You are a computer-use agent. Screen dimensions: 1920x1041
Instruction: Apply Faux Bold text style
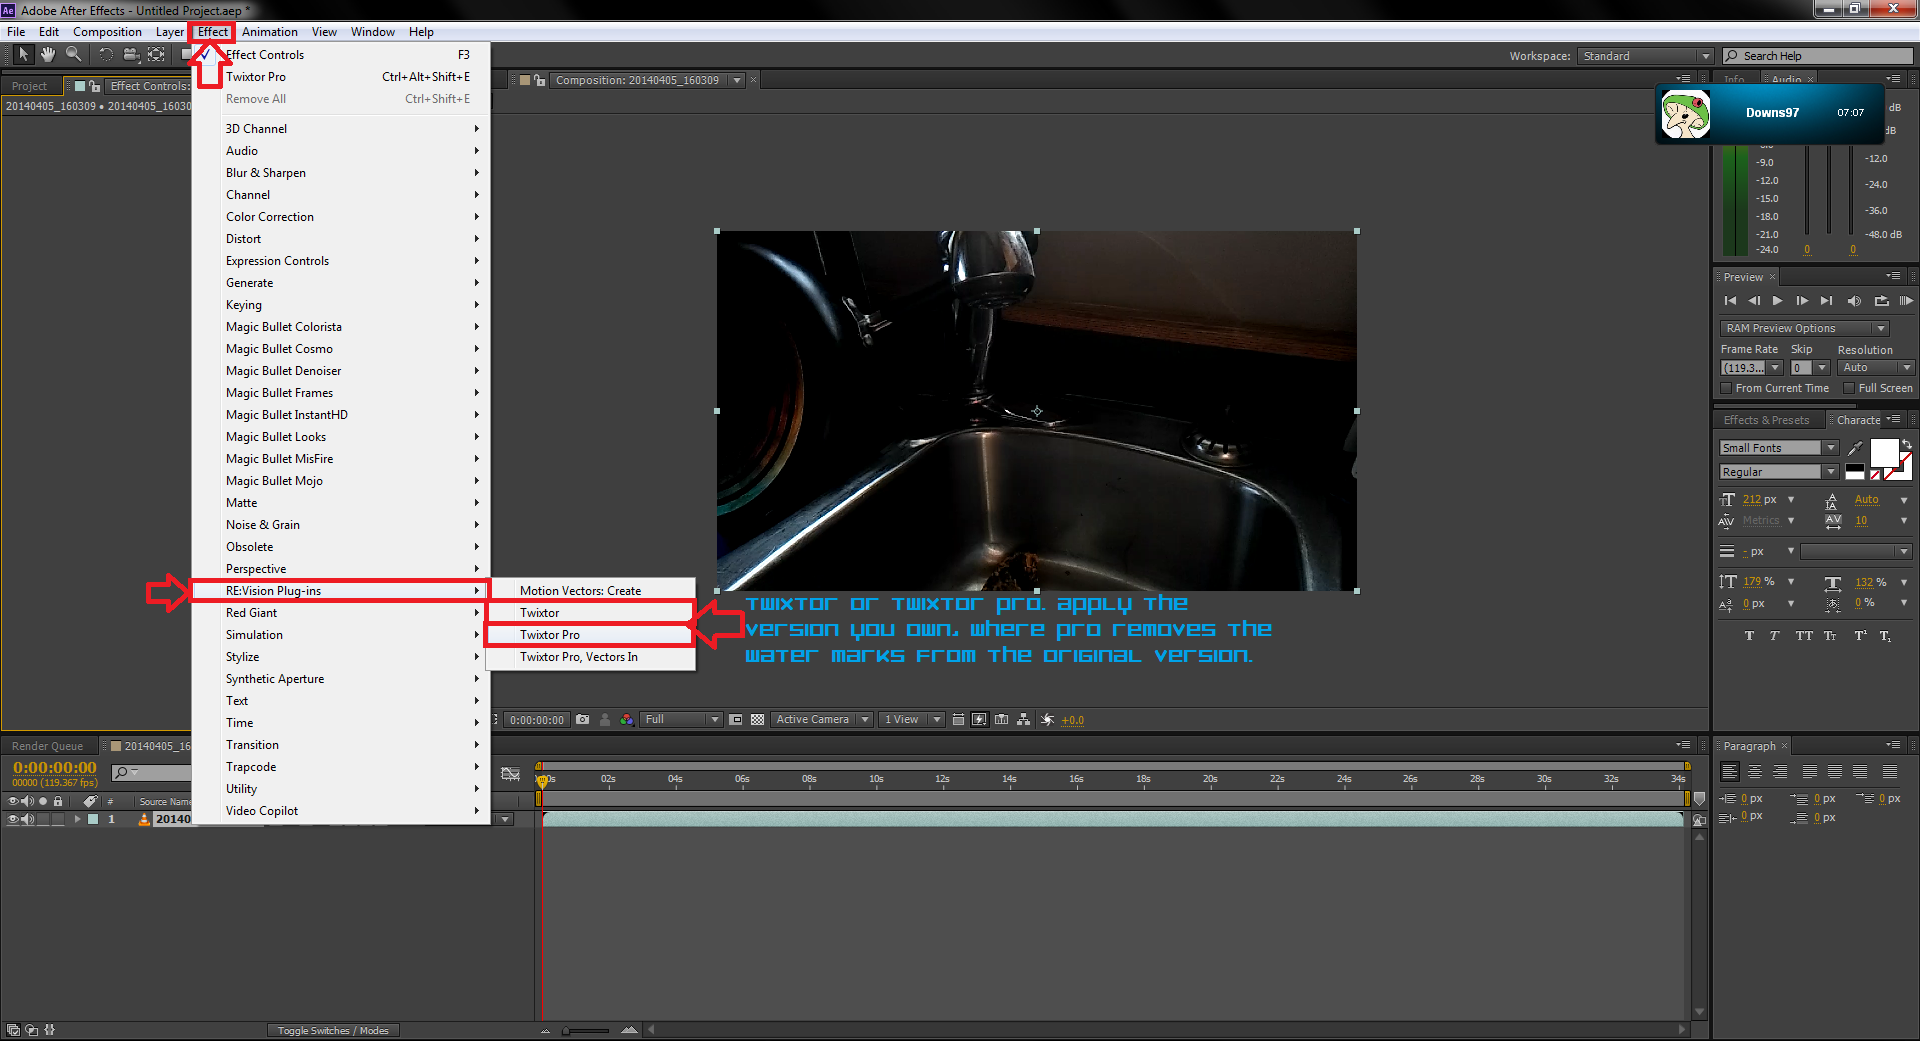pyautogui.click(x=1749, y=636)
